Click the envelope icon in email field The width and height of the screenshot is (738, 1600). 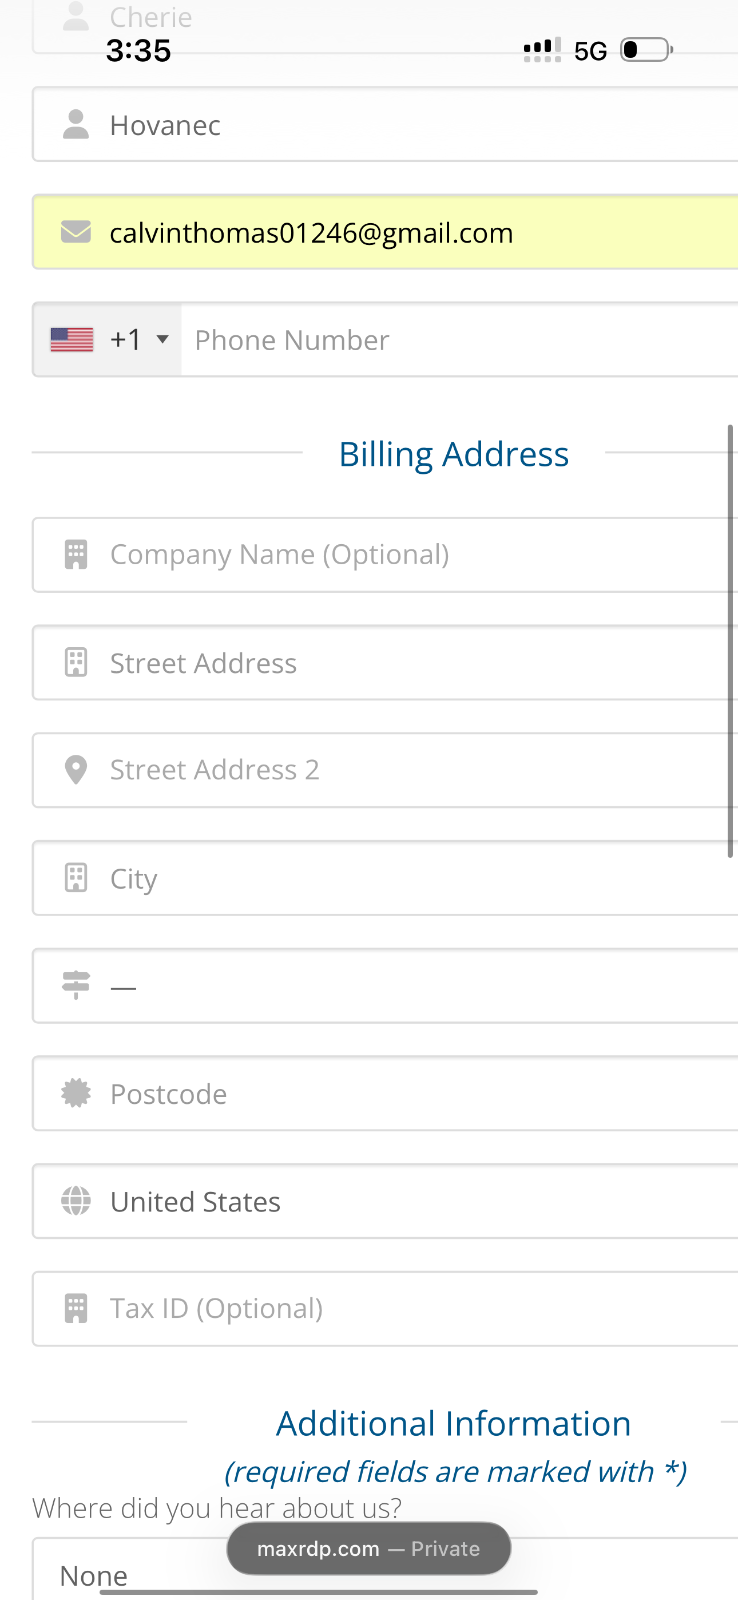point(76,232)
